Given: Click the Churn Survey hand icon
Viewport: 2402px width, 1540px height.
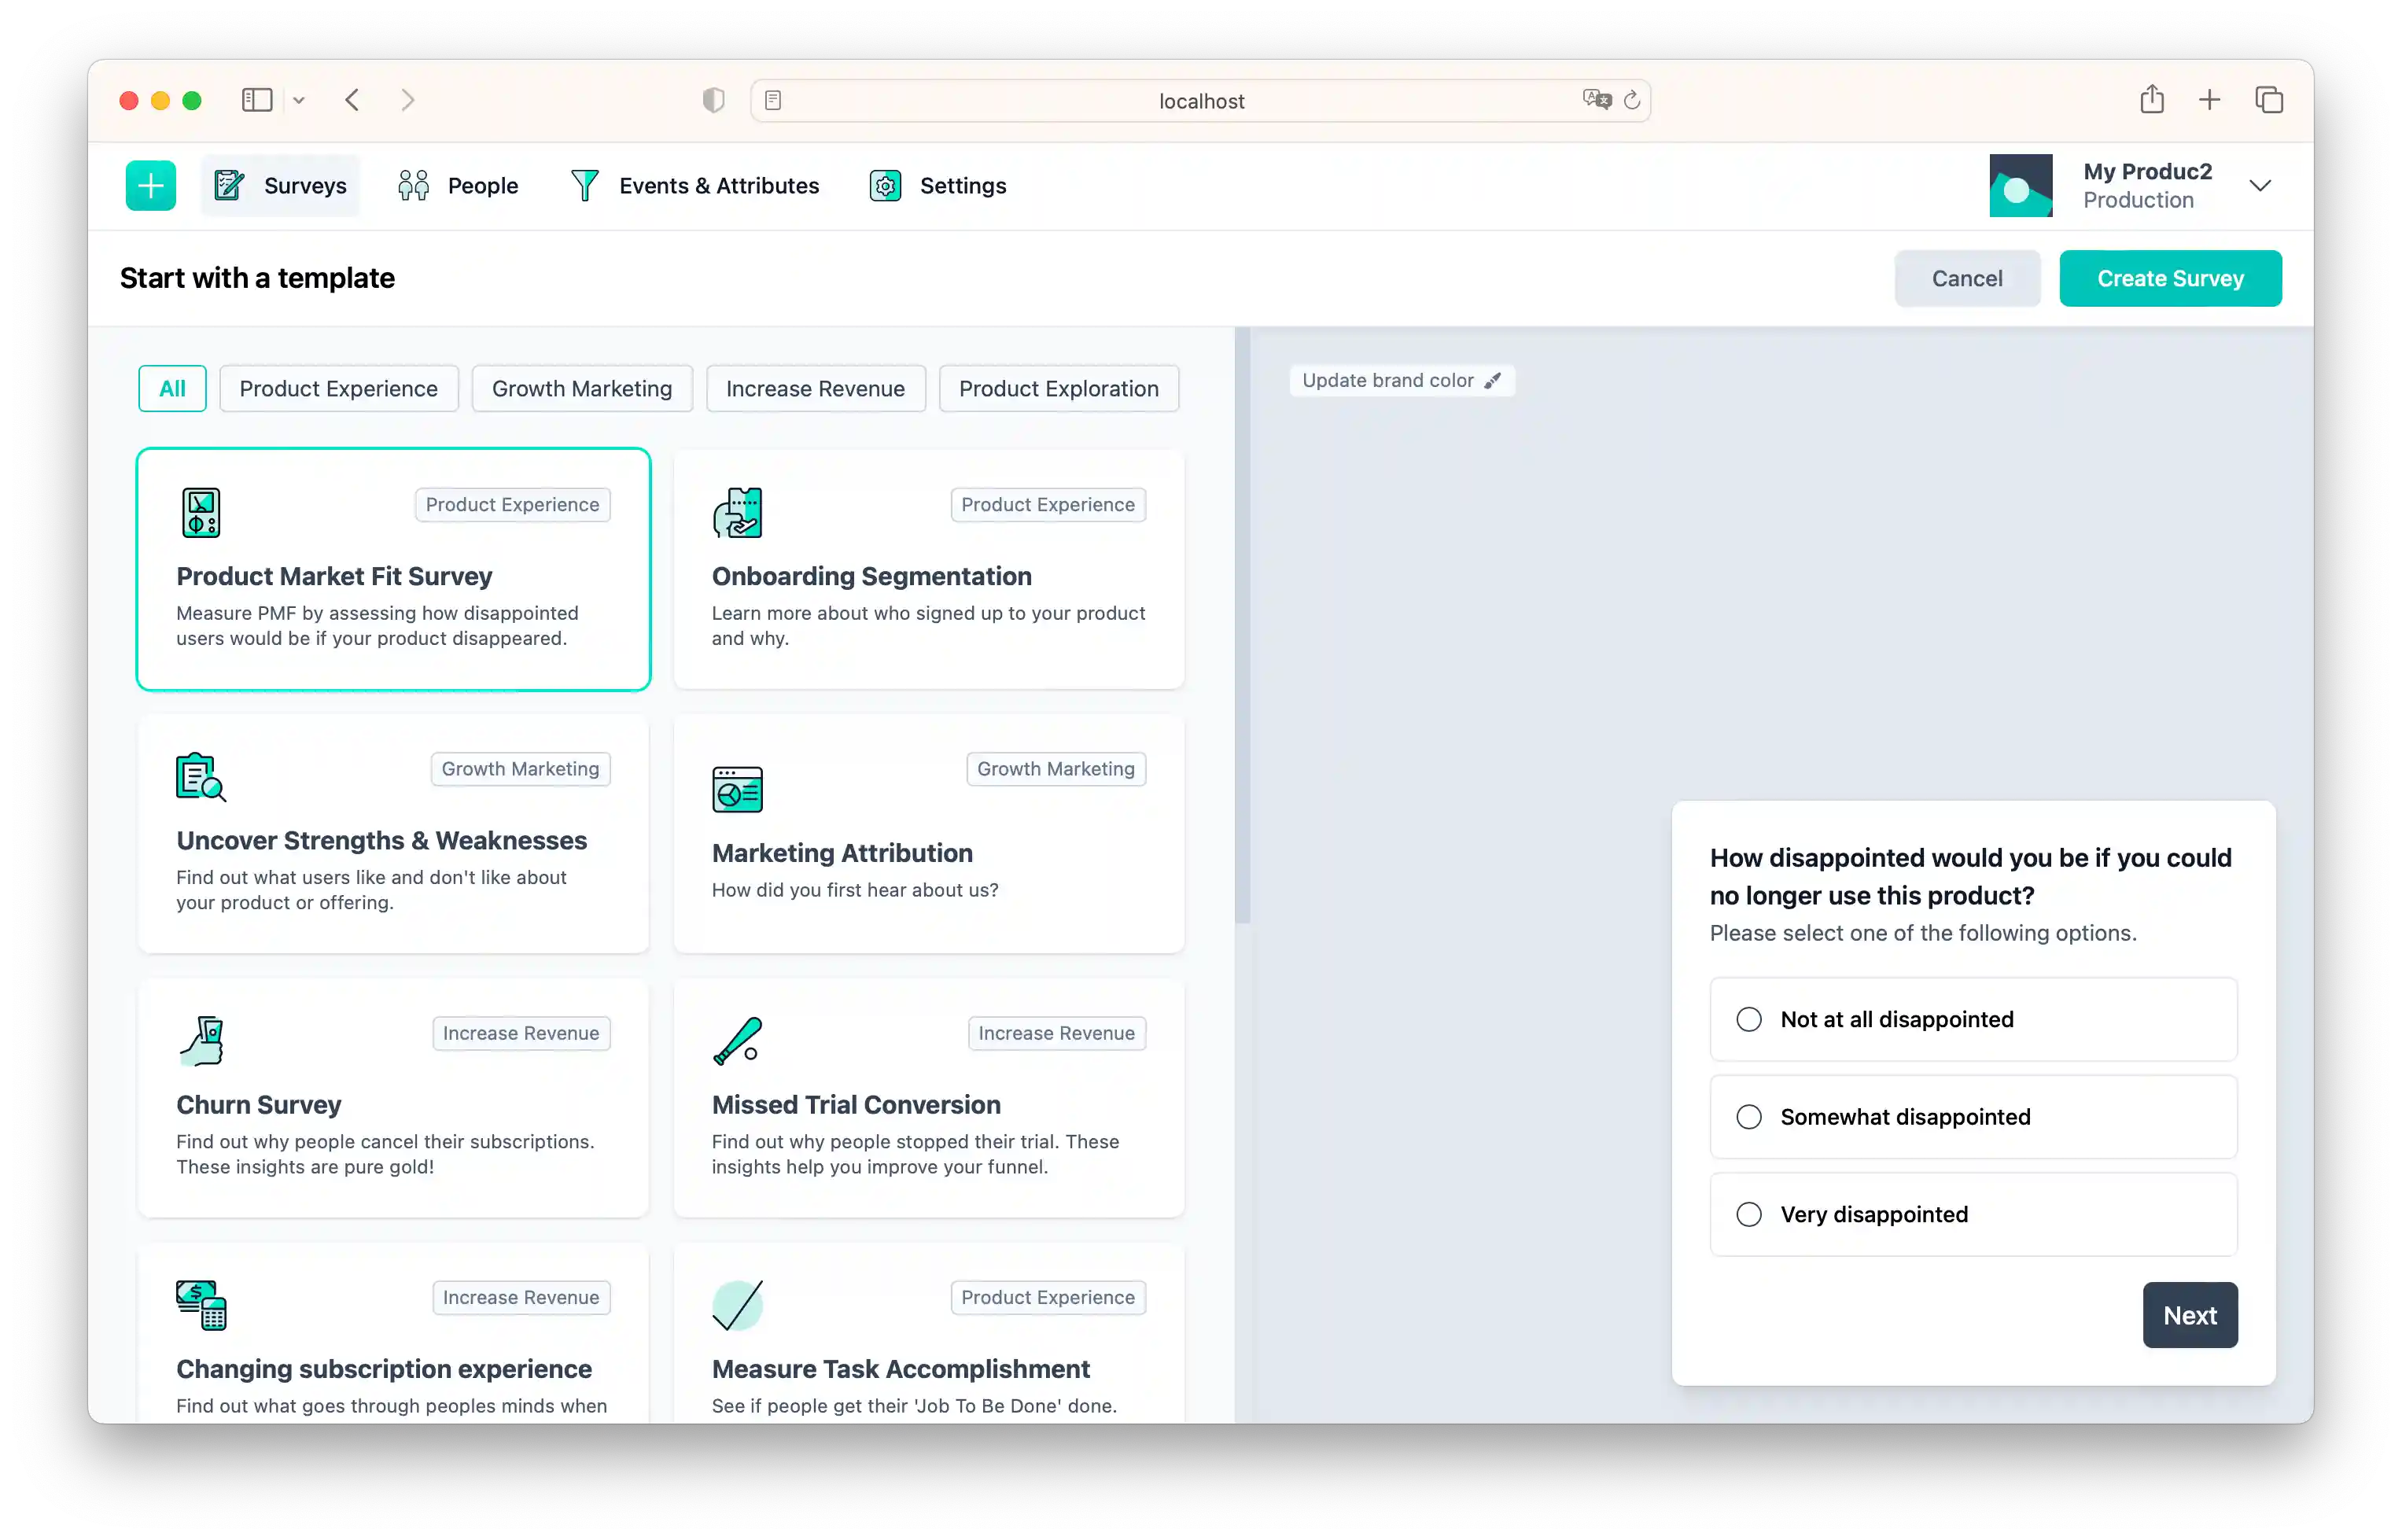Looking at the screenshot, I should (202, 1041).
